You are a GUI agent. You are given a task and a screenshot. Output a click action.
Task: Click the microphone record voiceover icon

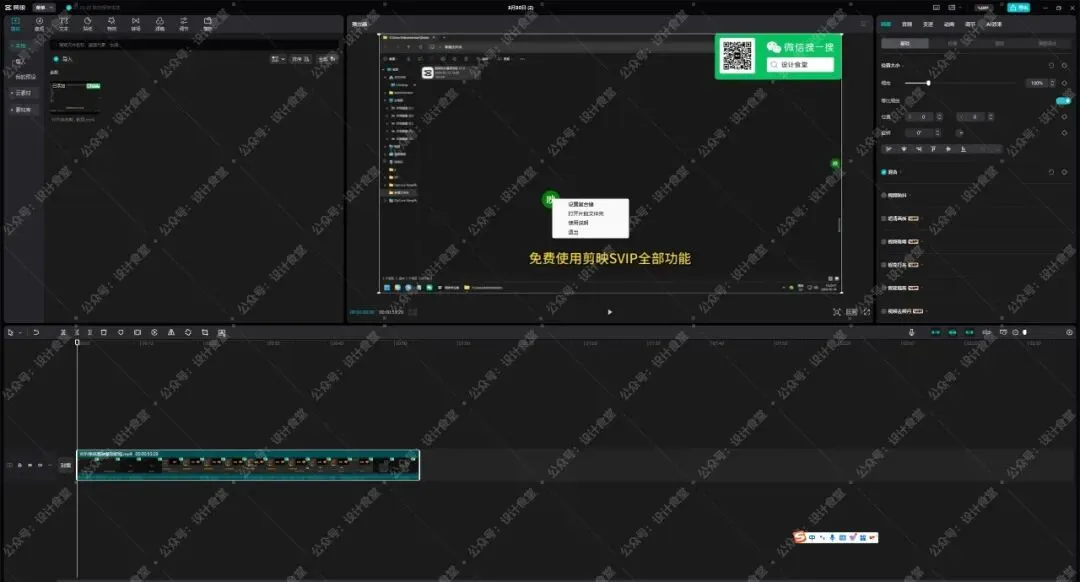click(911, 333)
